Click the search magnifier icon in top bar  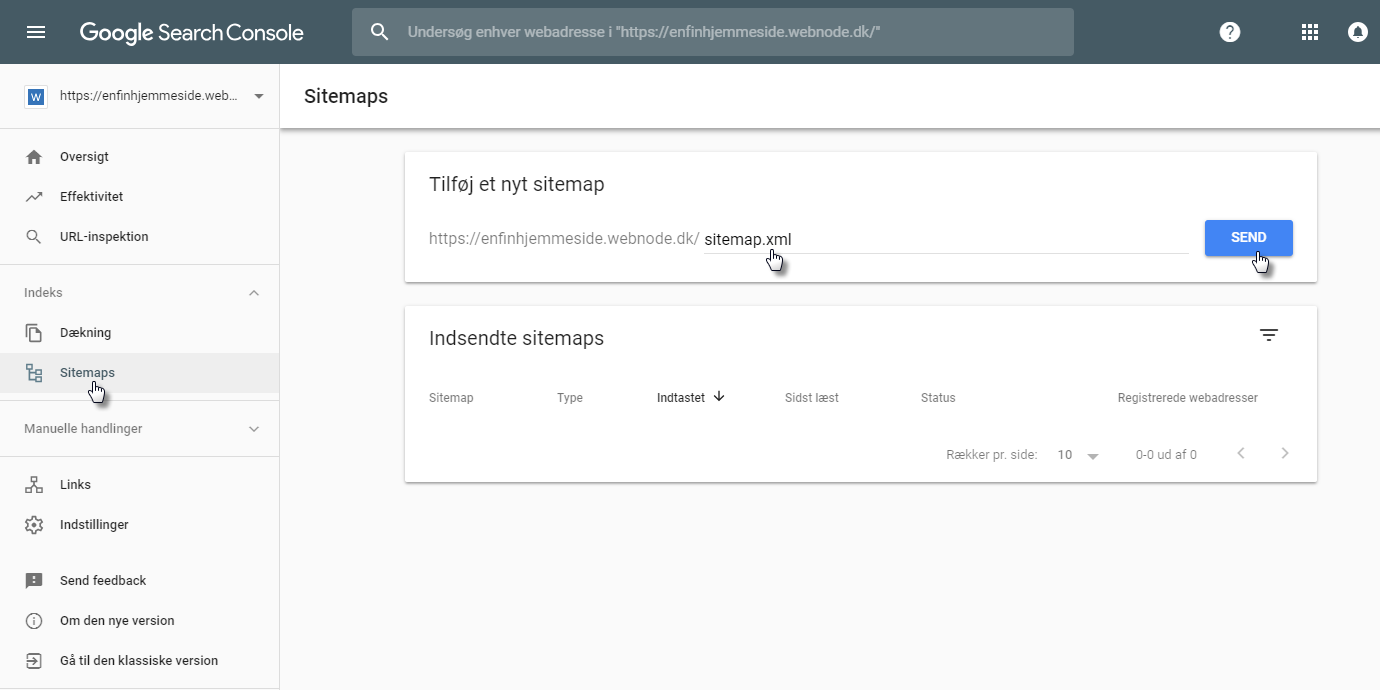tap(379, 32)
